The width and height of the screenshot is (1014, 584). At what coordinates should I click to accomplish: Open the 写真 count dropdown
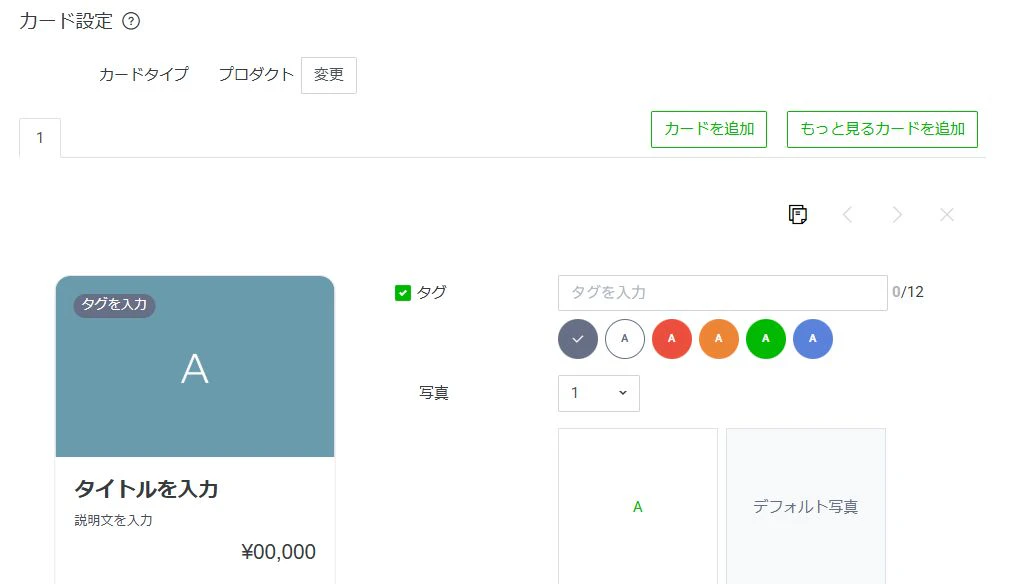point(598,393)
